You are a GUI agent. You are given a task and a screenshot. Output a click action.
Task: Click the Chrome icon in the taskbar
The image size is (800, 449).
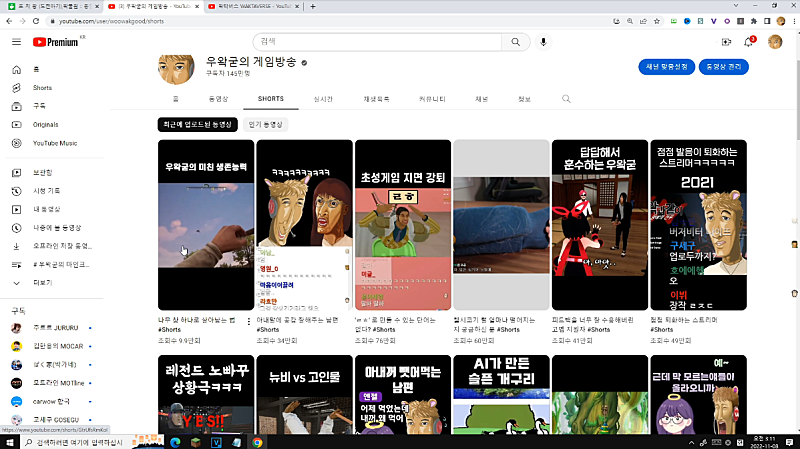click(257, 441)
